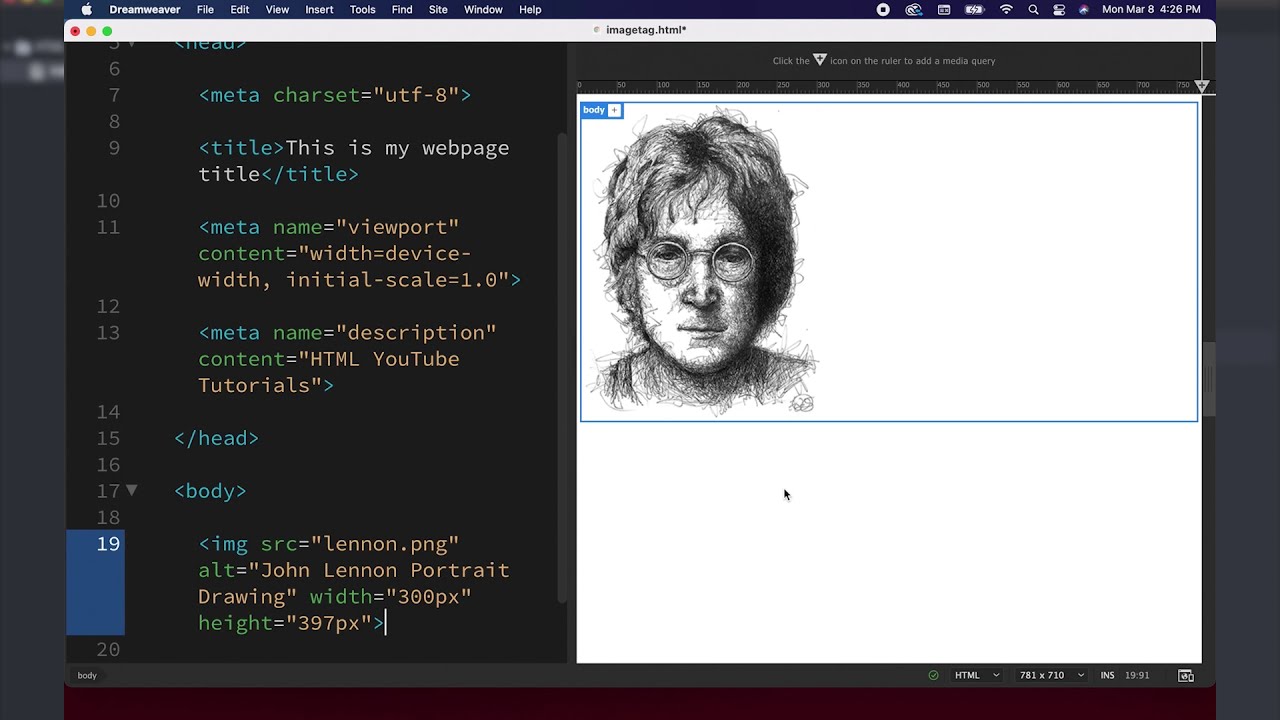Image resolution: width=1280 pixels, height=720 pixels.
Task: Open the Apple menu
Action: point(86,9)
